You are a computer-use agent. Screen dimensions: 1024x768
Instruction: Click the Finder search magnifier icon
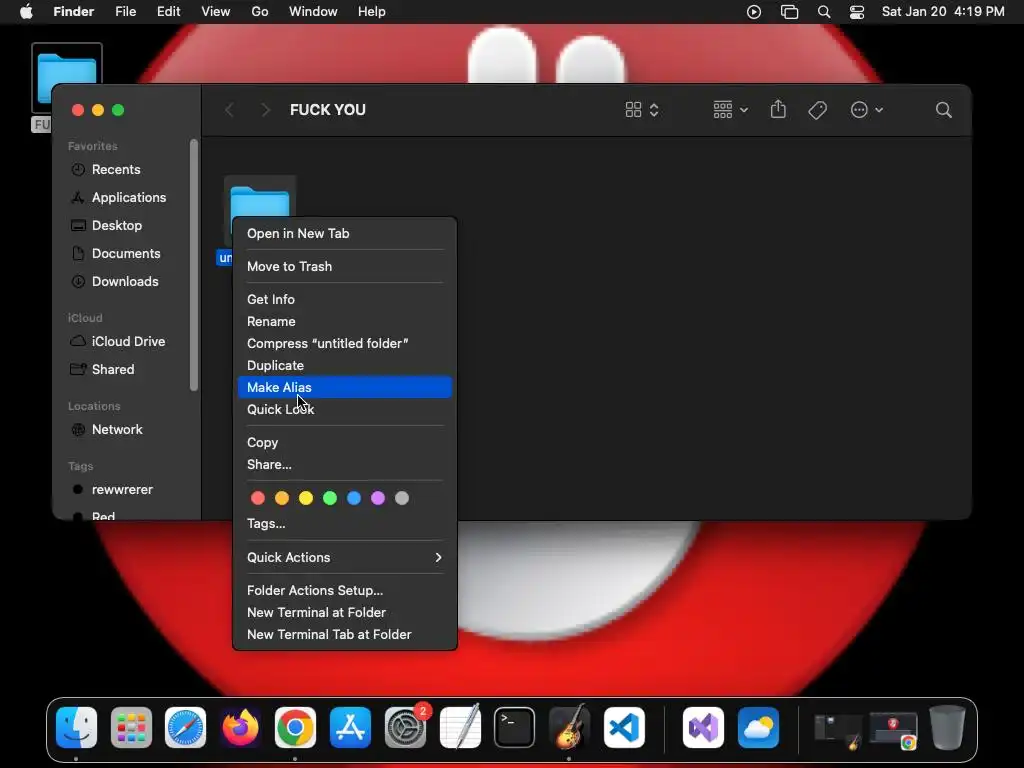click(x=943, y=110)
